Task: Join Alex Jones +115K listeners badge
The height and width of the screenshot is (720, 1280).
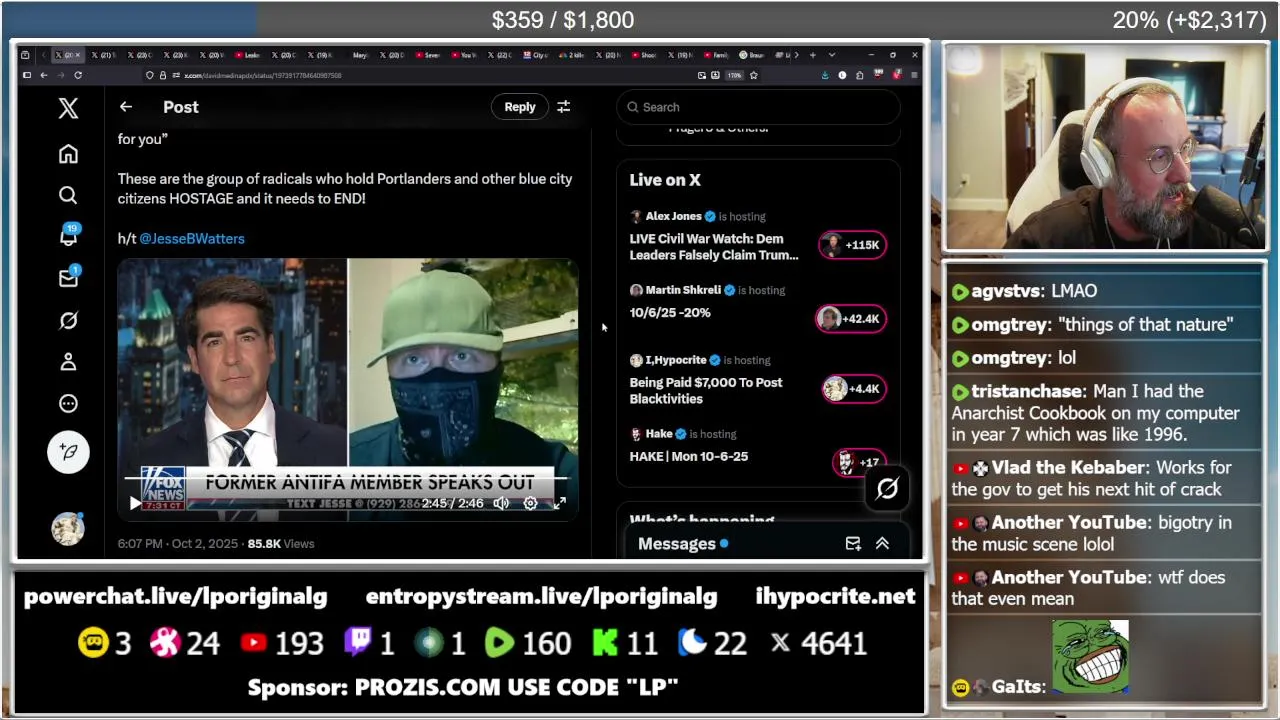Action: (x=852, y=245)
